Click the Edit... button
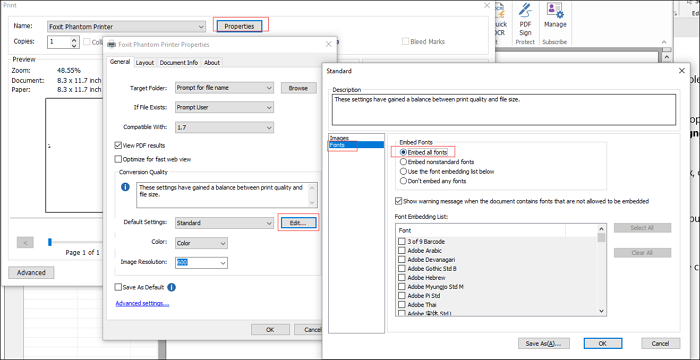The image size is (700, 360). point(298,222)
